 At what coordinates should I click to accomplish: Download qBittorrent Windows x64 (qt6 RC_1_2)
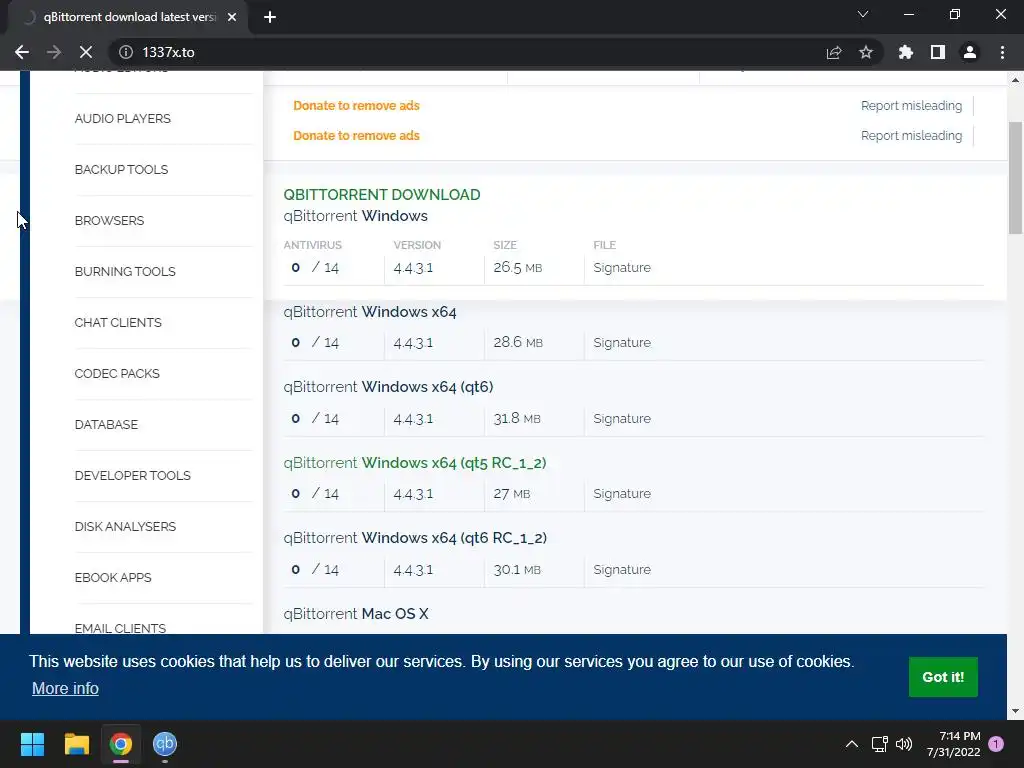[x=415, y=538]
